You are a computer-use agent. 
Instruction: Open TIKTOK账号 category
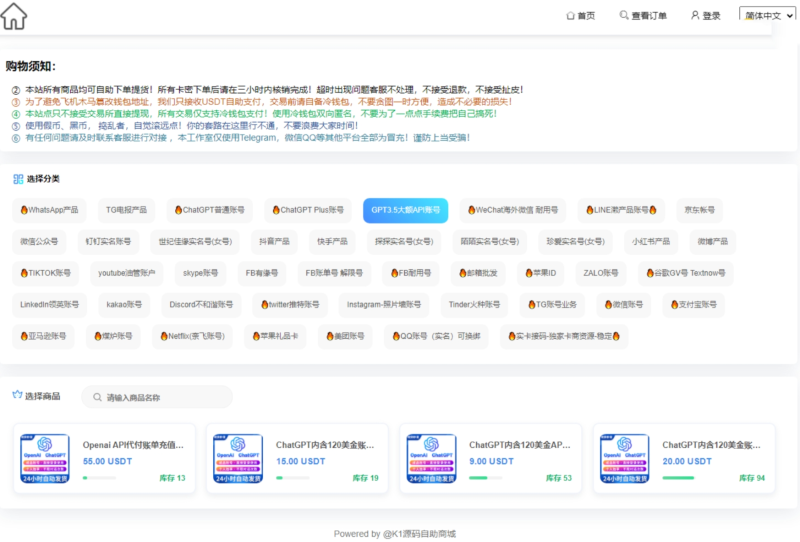[x=46, y=274]
